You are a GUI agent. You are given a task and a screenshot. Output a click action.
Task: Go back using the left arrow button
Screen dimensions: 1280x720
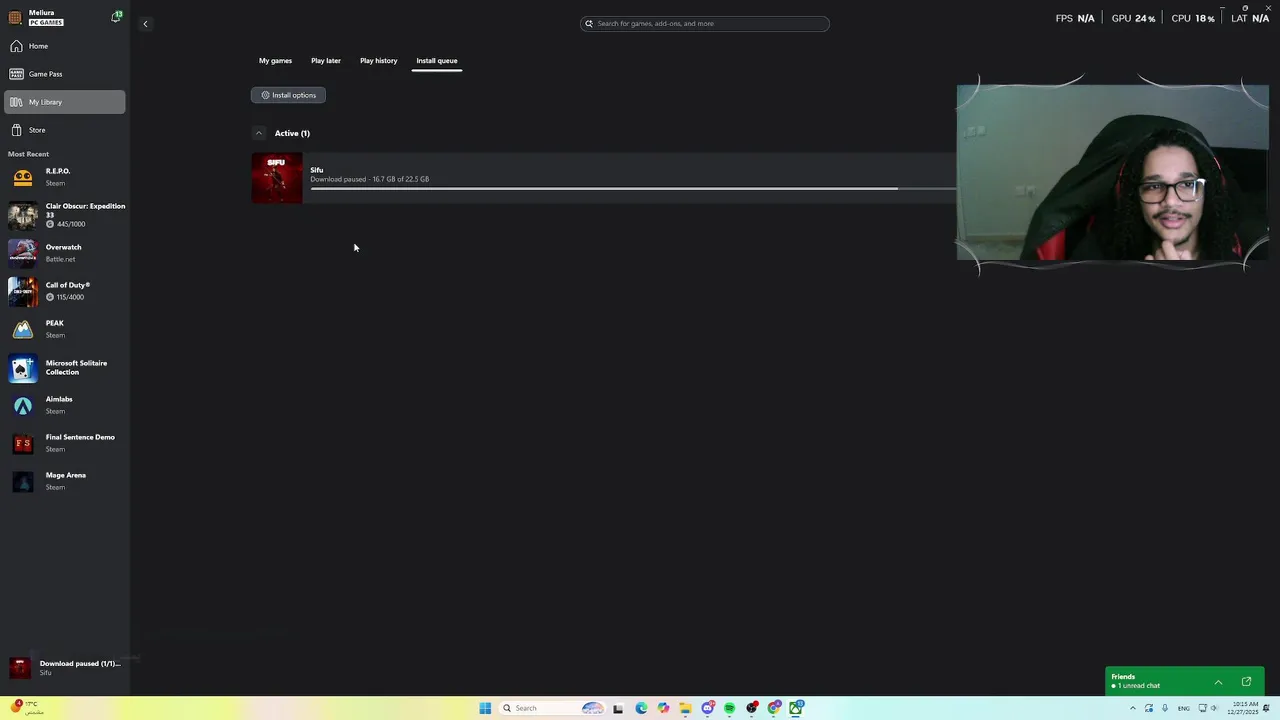tap(145, 23)
